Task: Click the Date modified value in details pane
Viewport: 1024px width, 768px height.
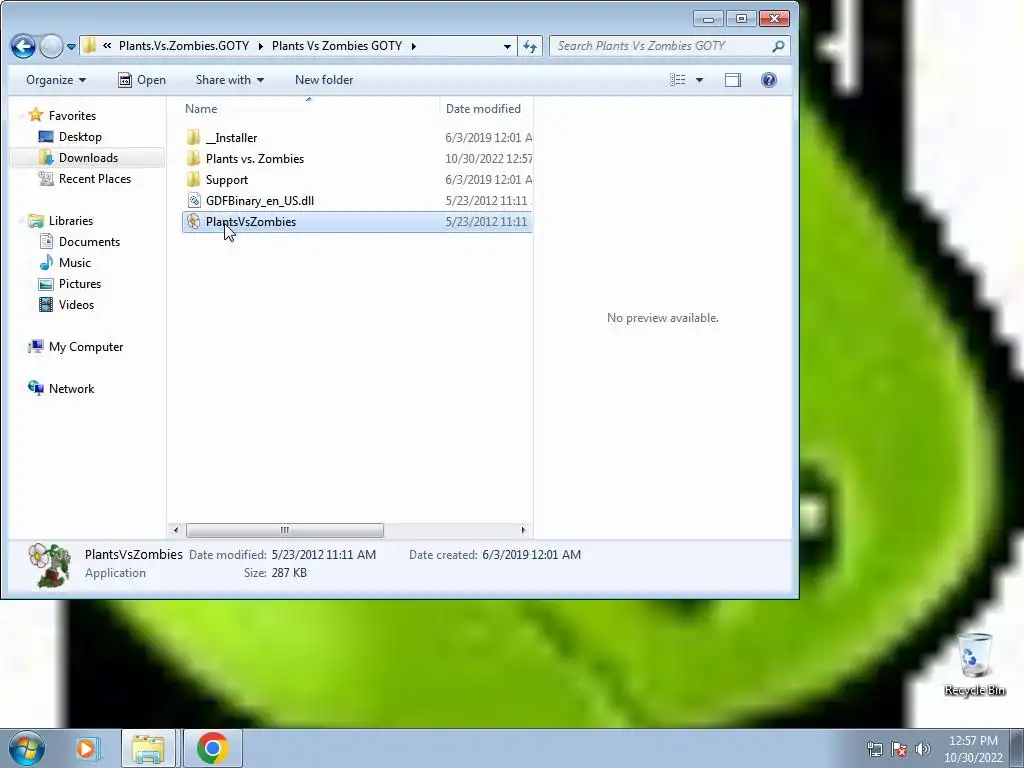Action: click(x=324, y=554)
